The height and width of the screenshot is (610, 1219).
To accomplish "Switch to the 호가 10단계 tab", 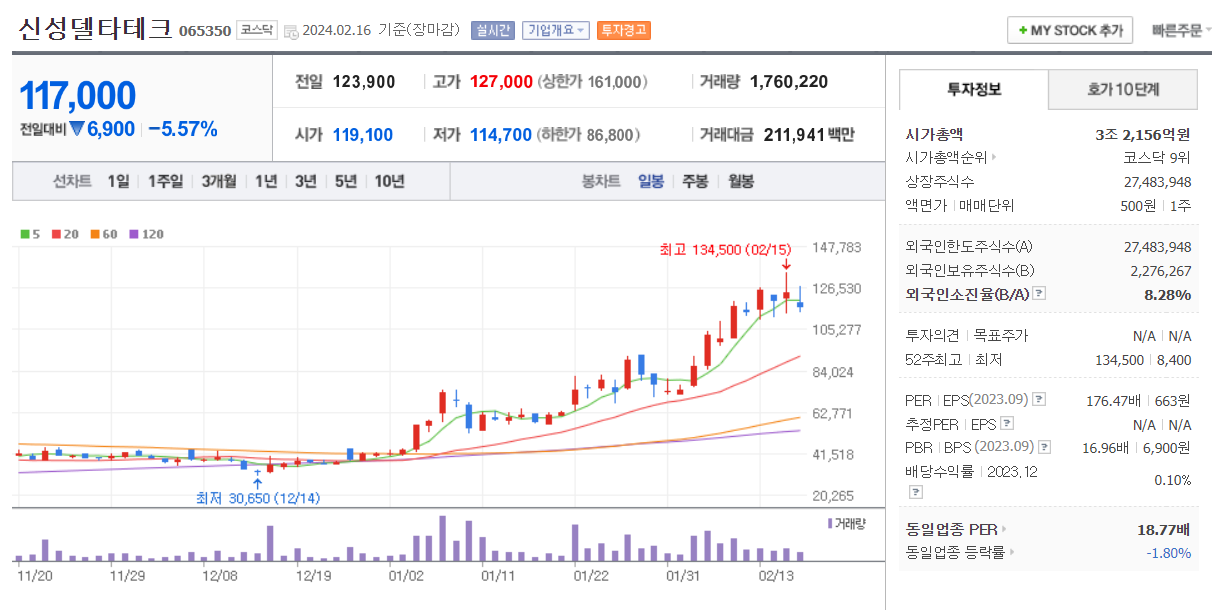I will [x=1123, y=89].
